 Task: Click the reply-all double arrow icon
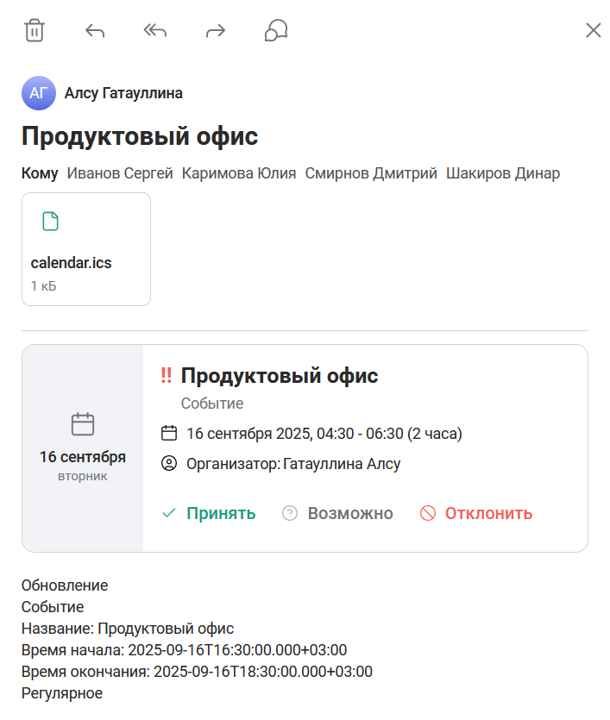tap(155, 31)
